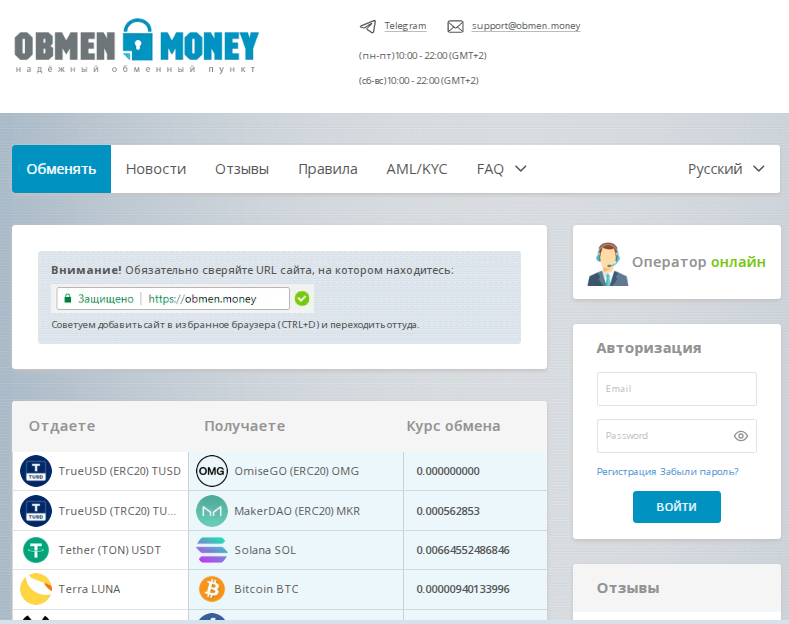Image resolution: width=789 pixels, height=624 pixels.
Task: Click exchange rate 0.00664552486846
Action: [x=463, y=550]
